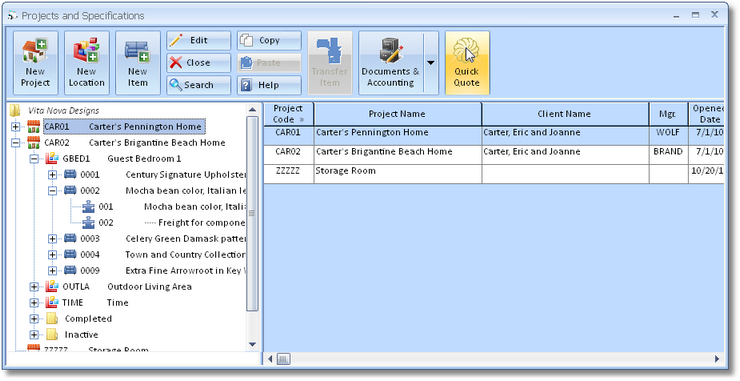Click tree scrollbar up arrow

click(252, 110)
